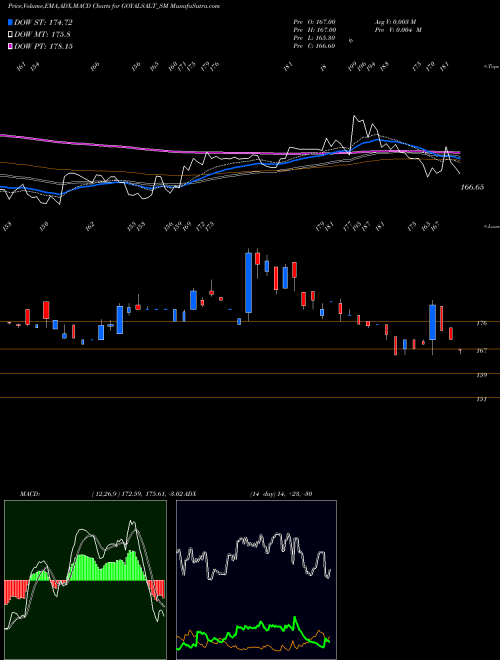Click the 'Pre O: 167.00' value
Screen dimensions: 500x660
pyautogui.click(x=314, y=22)
